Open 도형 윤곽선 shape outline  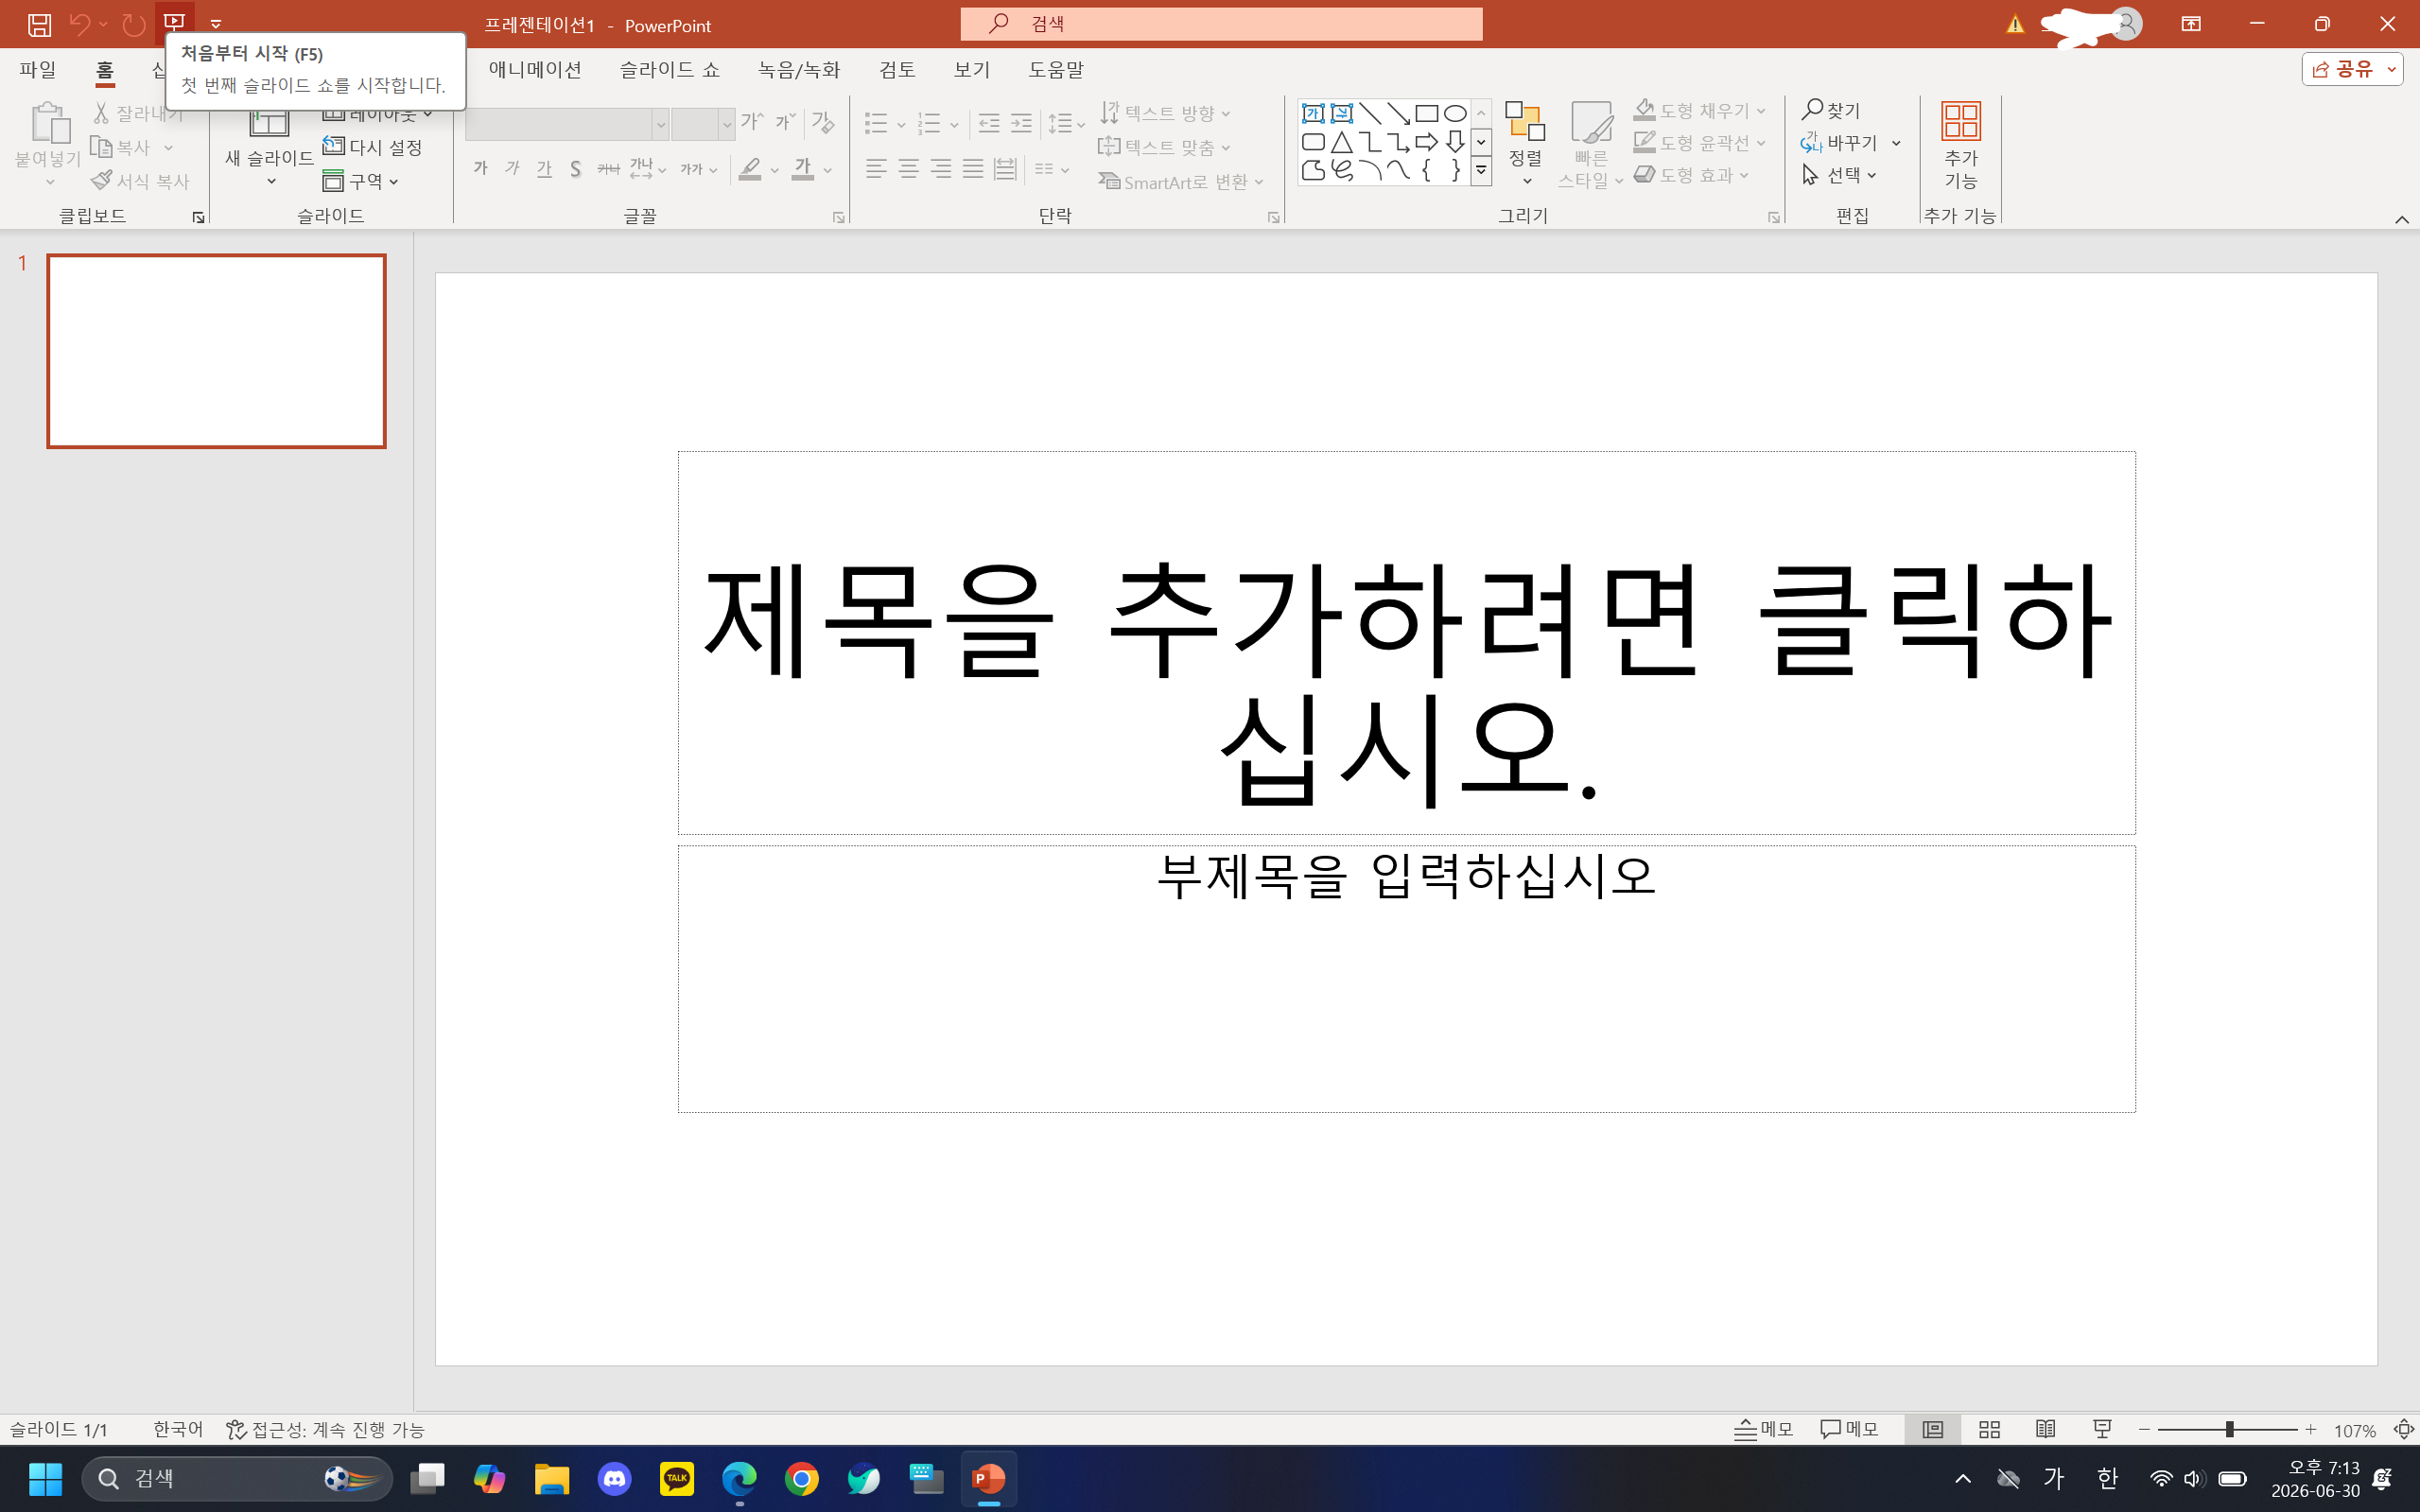(x=1699, y=143)
